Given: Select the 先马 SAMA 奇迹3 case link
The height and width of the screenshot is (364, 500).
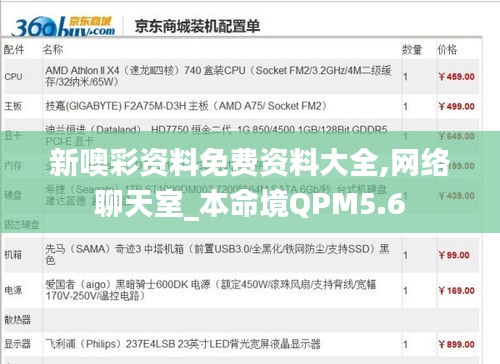Looking at the screenshot, I should [x=217, y=254].
